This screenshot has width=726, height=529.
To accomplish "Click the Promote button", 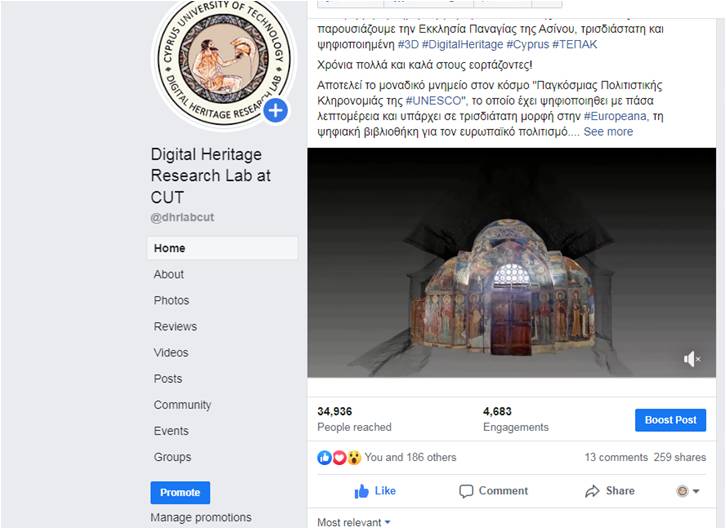I will (x=180, y=492).
